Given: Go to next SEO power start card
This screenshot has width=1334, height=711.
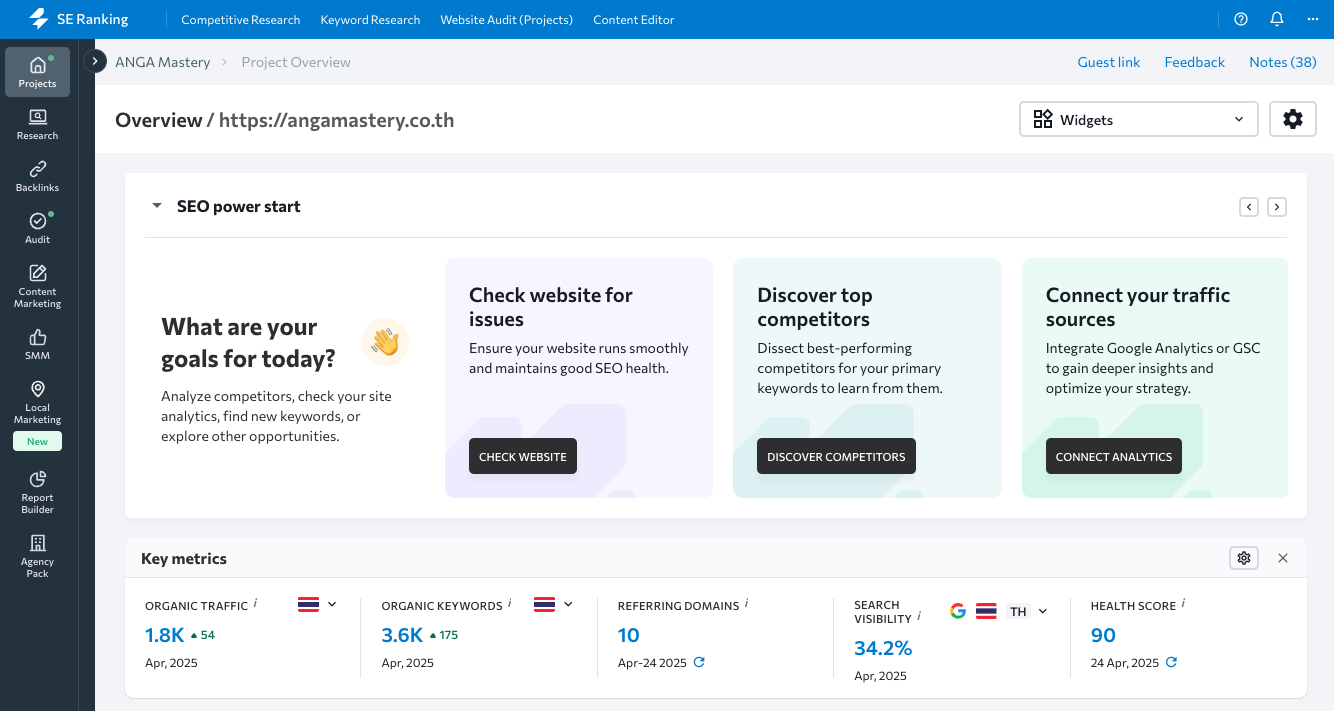Looking at the screenshot, I should (x=1277, y=207).
